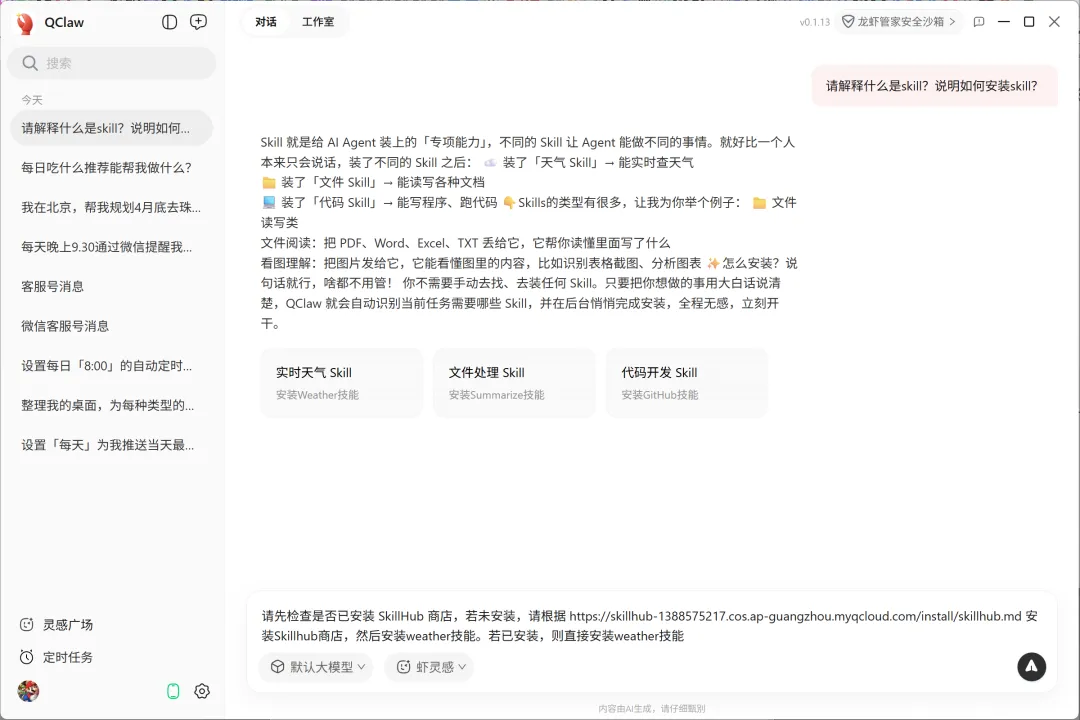Open chat 微信客服号消息

click(x=112, y=326)
